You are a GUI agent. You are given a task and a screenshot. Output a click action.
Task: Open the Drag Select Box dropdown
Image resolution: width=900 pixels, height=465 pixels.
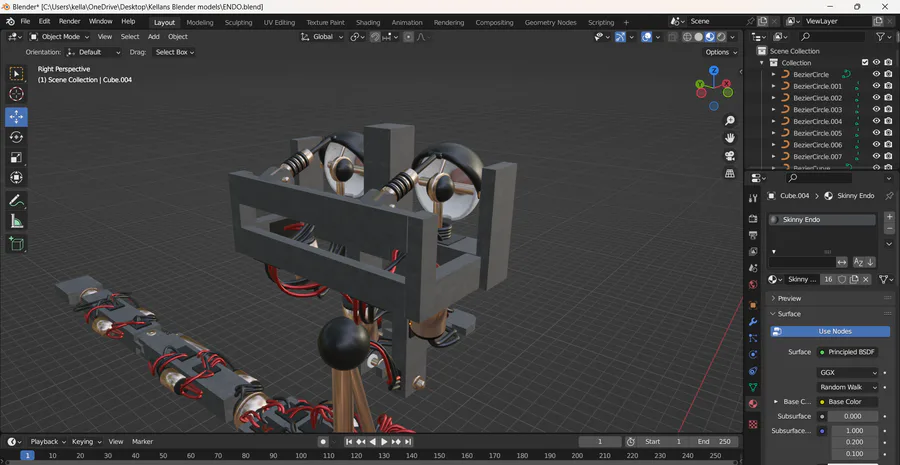tap(174, 52)
